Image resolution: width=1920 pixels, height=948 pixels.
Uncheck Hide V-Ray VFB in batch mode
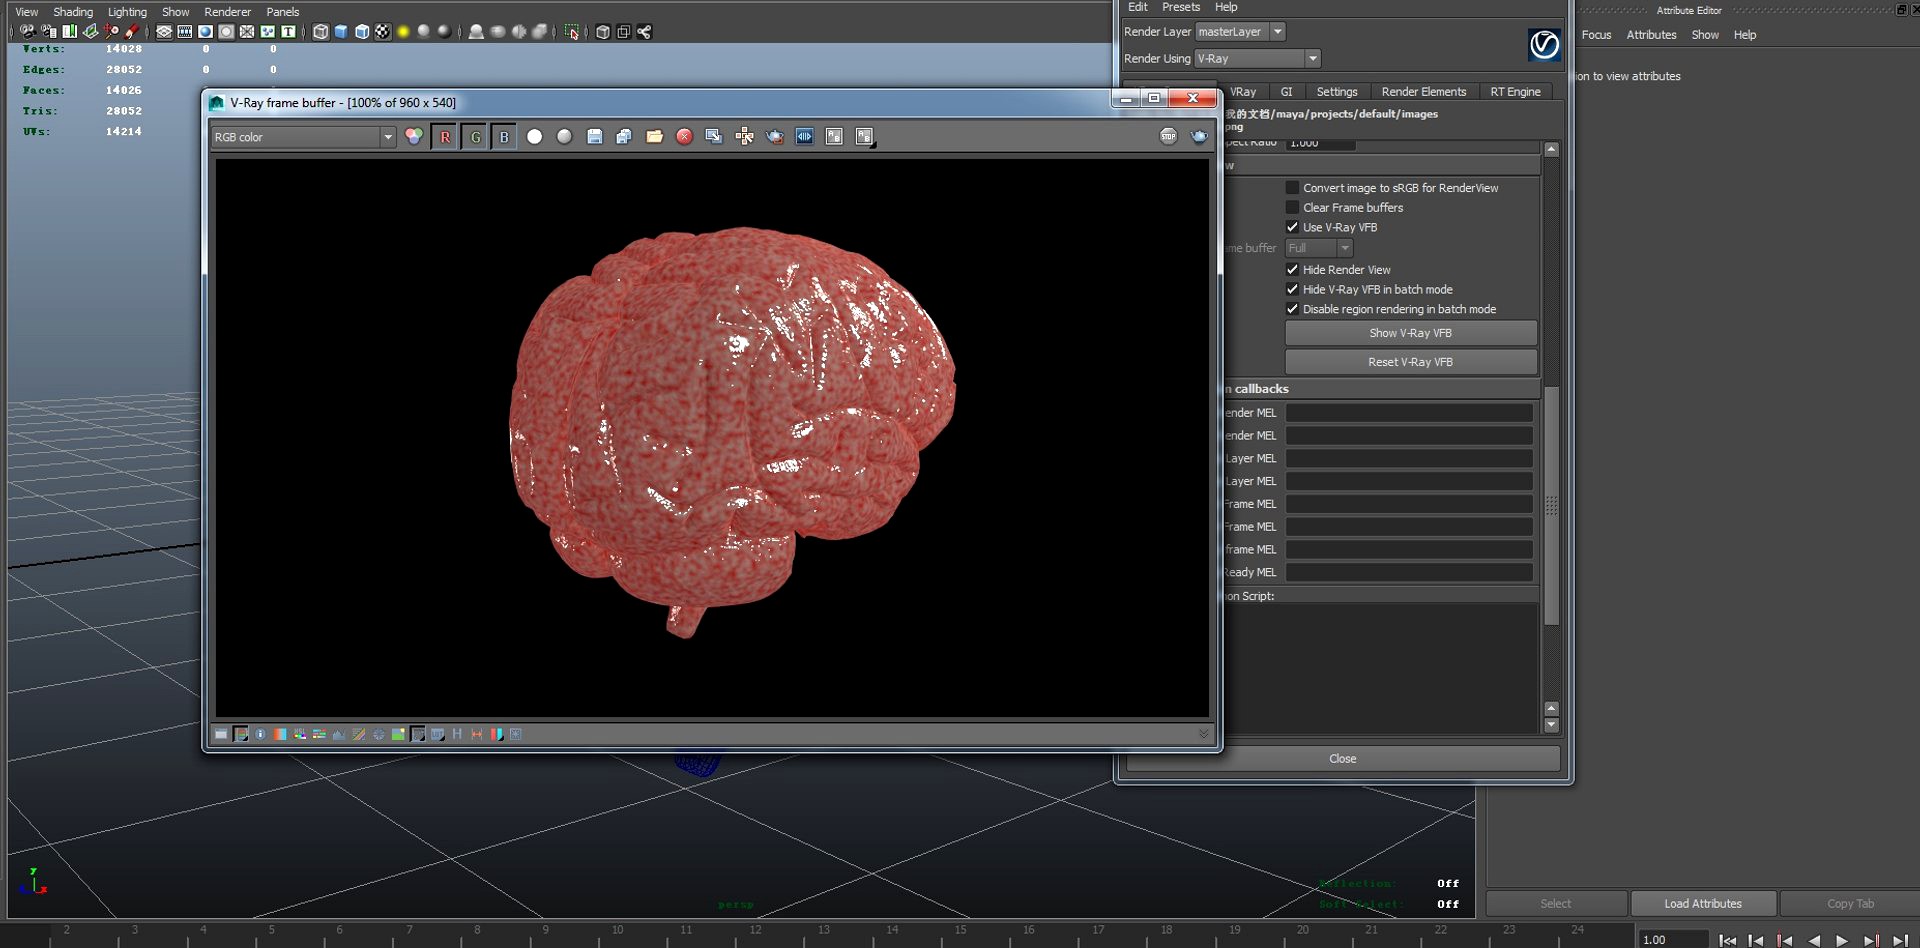click(x=1292, y=289)
